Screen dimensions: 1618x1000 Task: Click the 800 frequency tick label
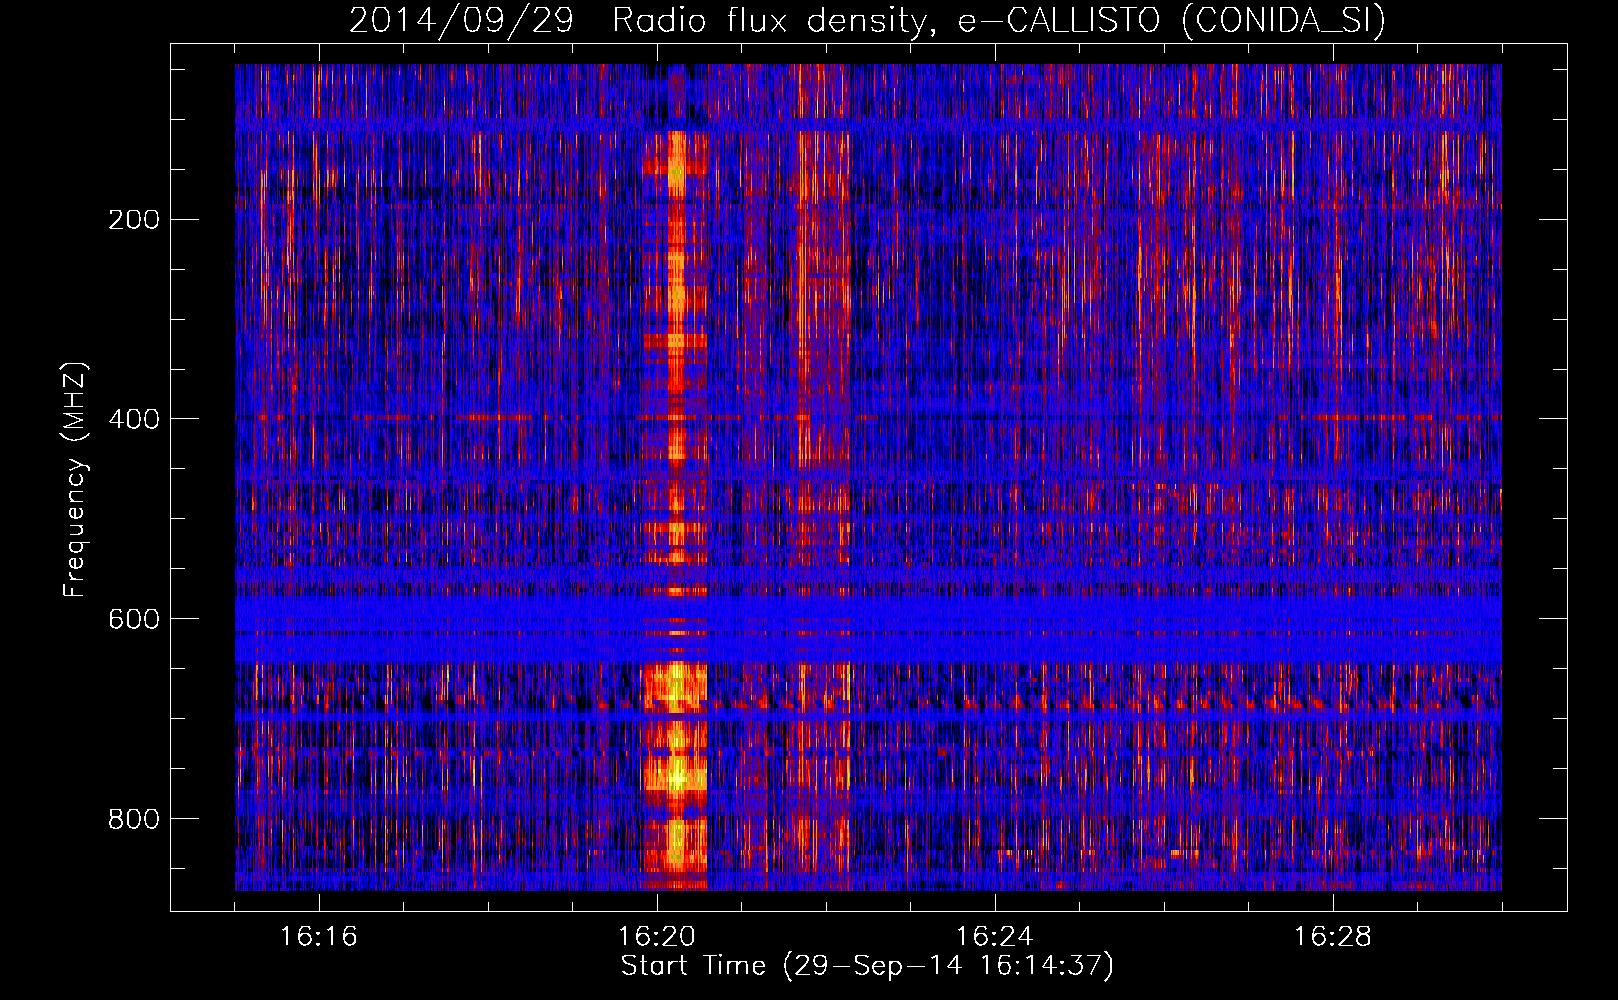pyautogui.click(x=134, y=819)
